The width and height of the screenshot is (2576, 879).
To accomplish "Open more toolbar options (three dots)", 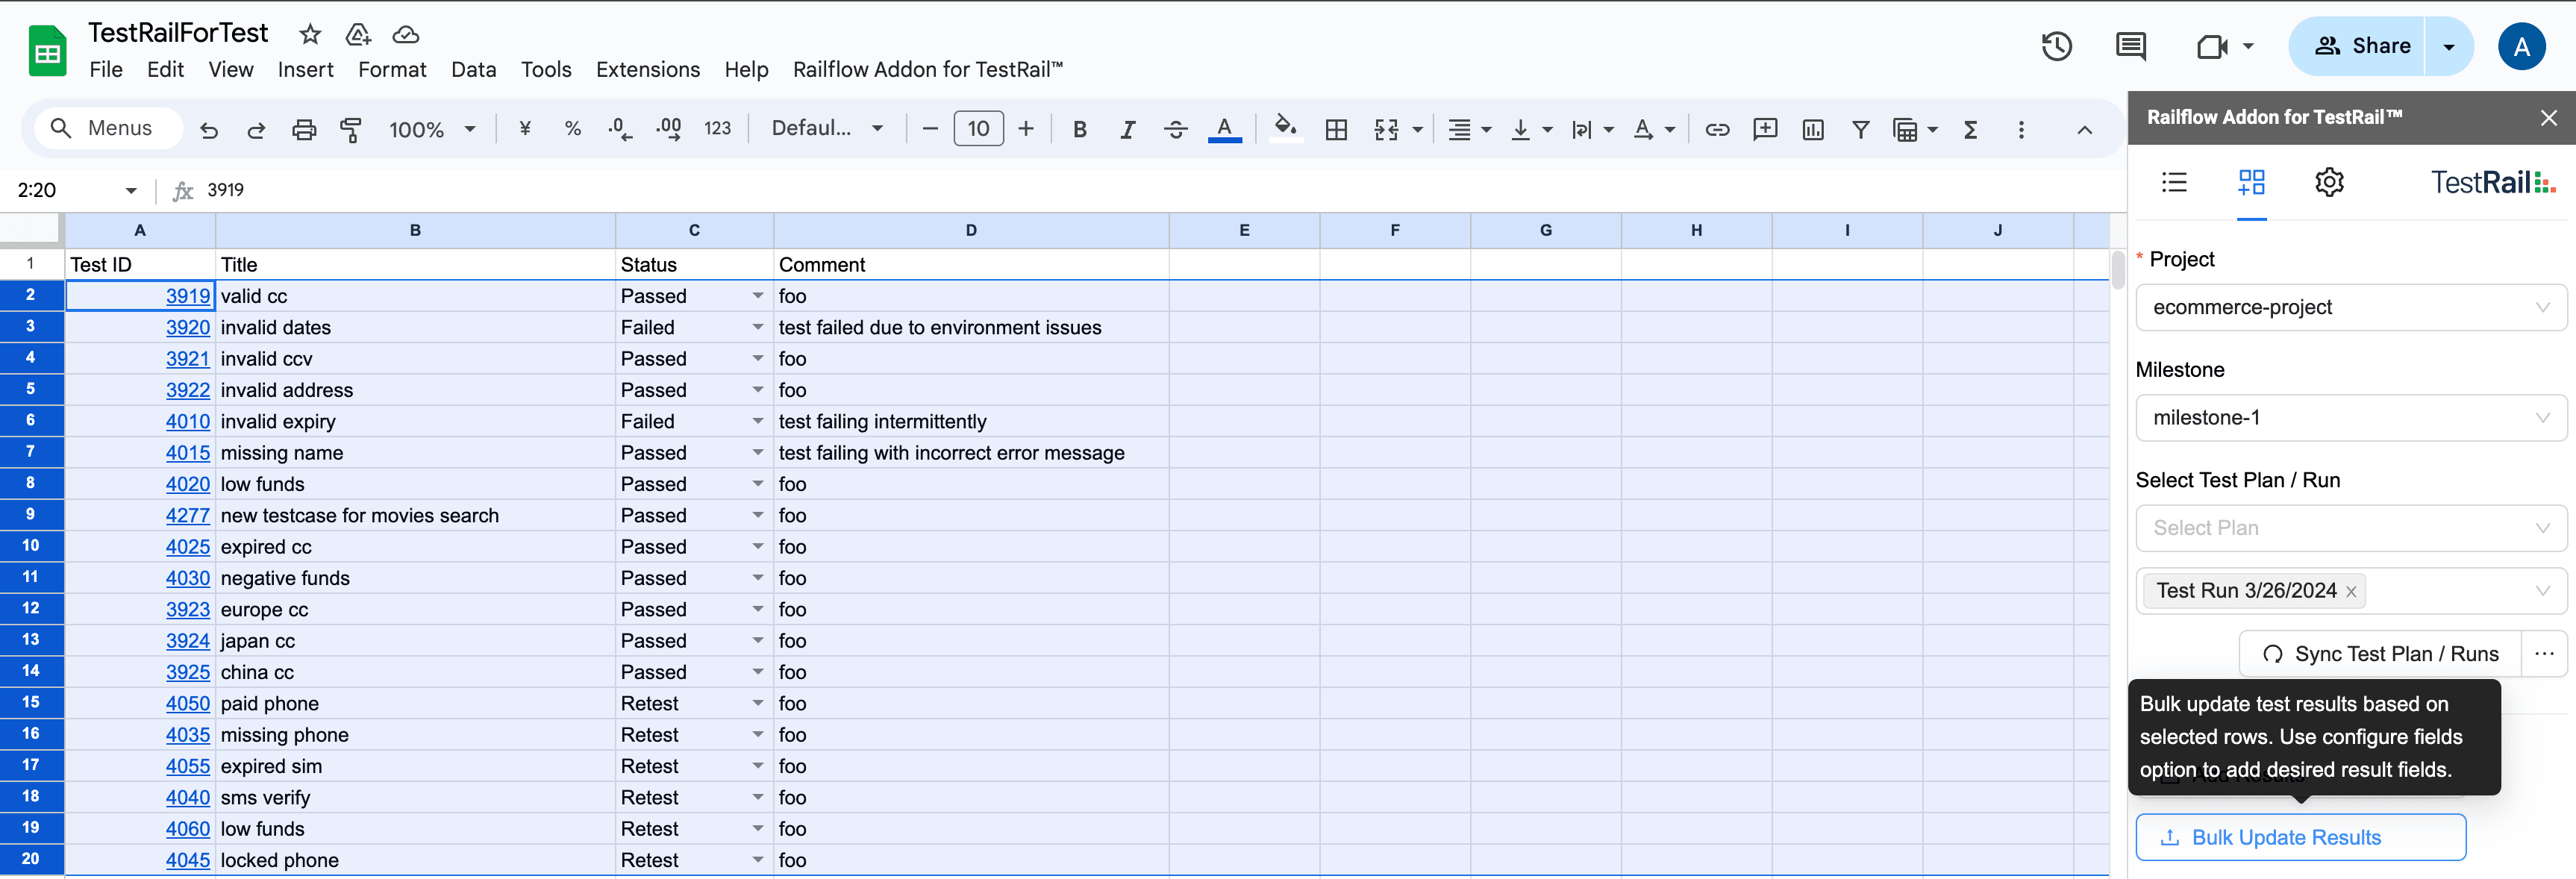I will (x=2021, y=129).
